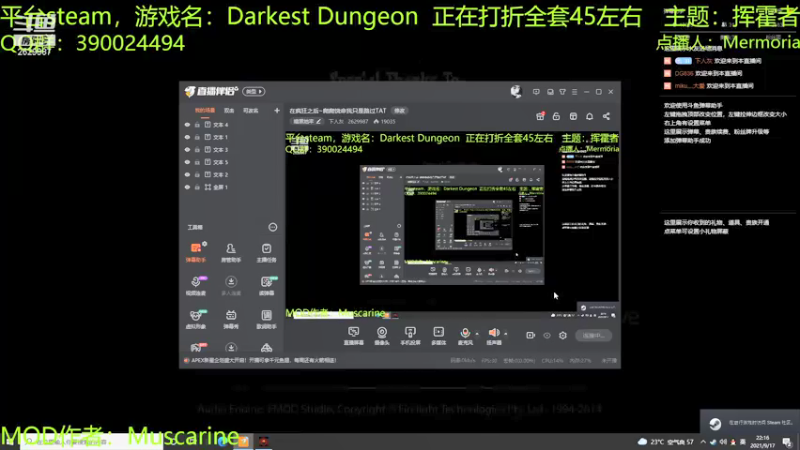
Task: Switch to the third scene tab
Action: tap(251, 110)
